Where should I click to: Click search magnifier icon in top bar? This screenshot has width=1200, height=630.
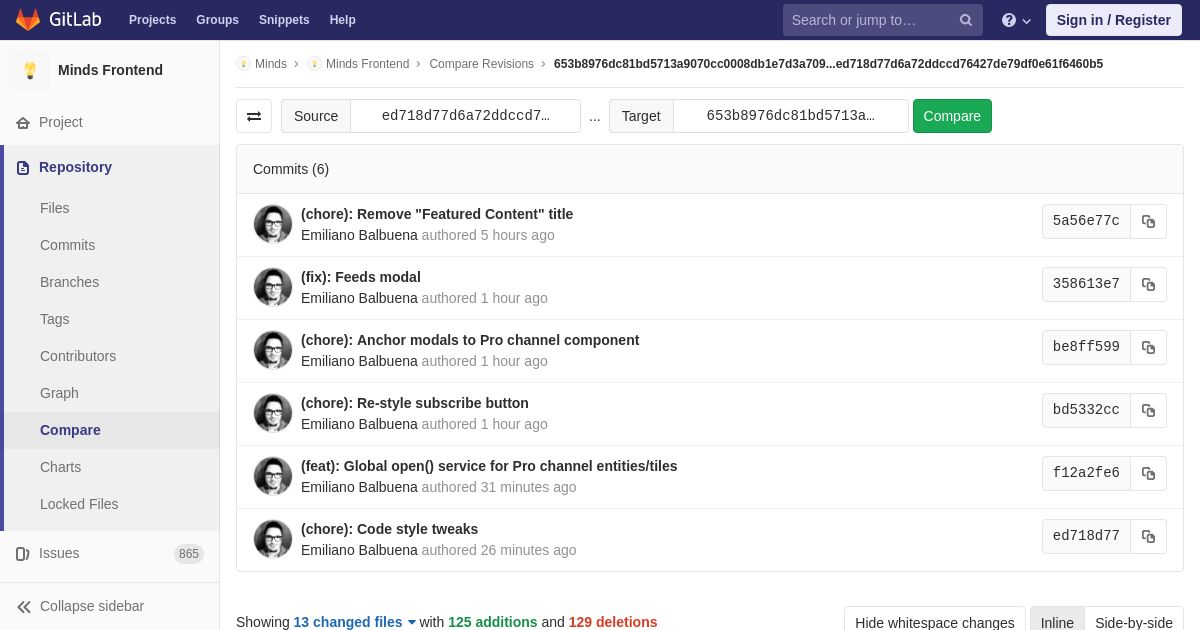(966, 20)
